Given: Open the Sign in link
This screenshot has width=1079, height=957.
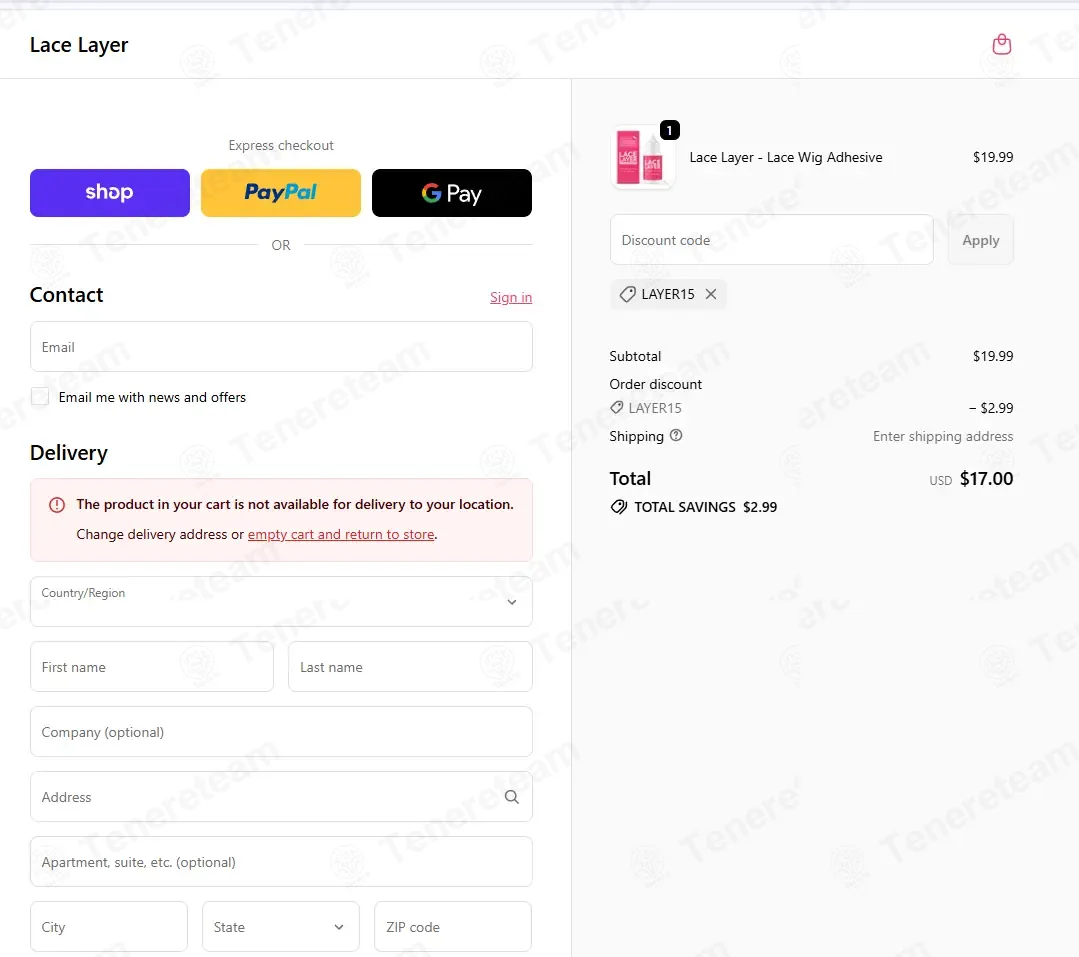Looking at the screenshot, I should (511, 297).
